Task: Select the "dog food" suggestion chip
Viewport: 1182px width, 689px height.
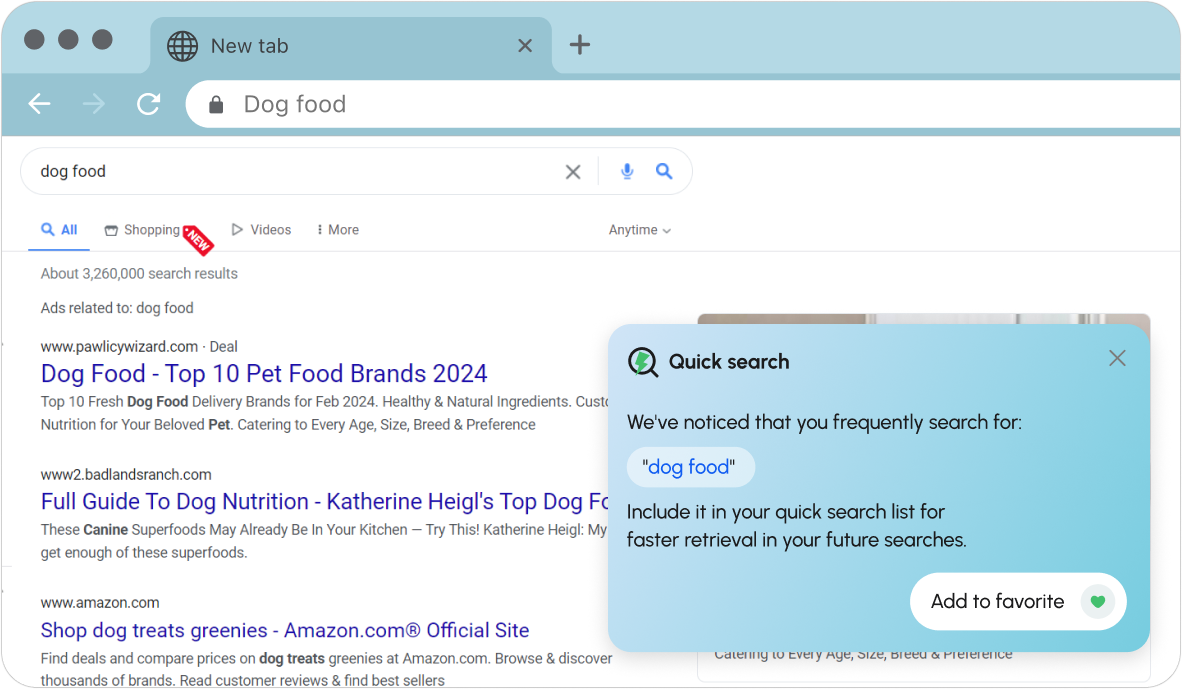Action: (x=690, y=467)
